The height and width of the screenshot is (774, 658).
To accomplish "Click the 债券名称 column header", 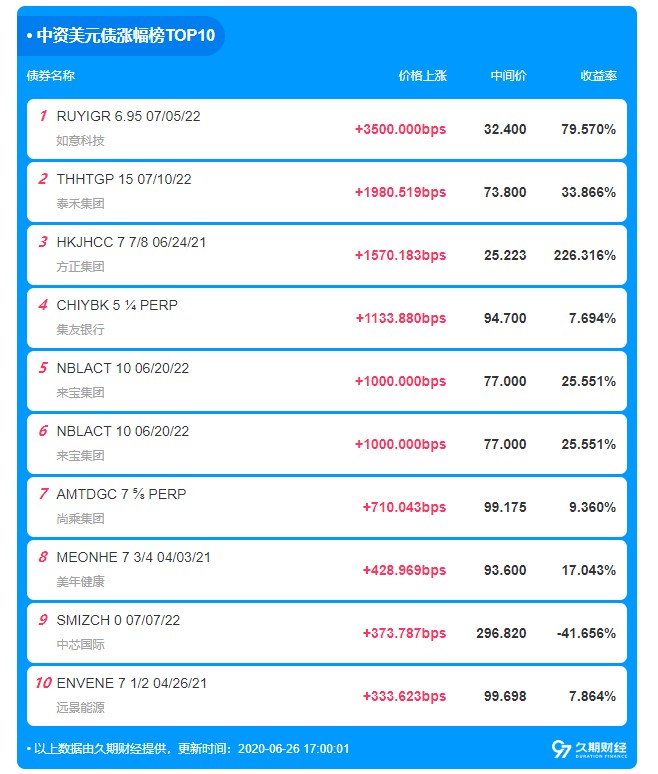I will (x=51, y=76).
